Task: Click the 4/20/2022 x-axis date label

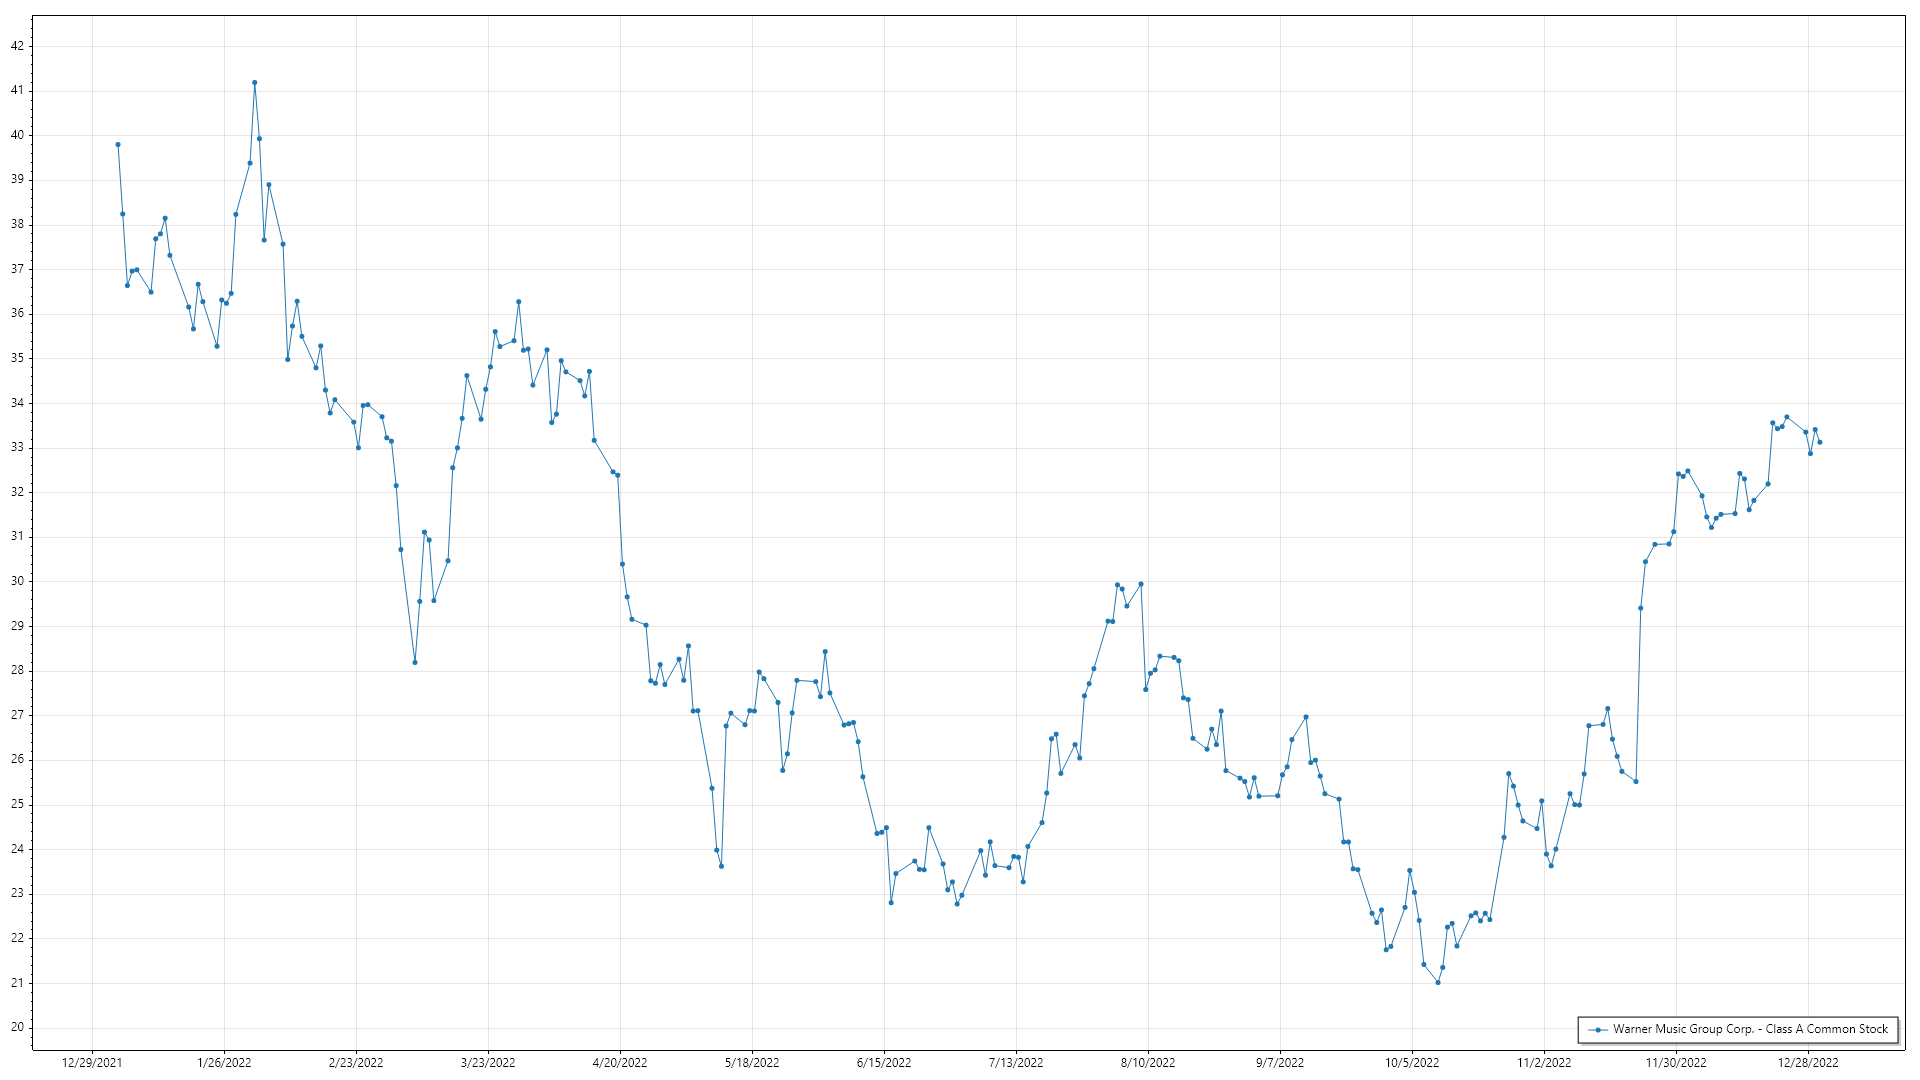Action: (x=620, y=1063)
